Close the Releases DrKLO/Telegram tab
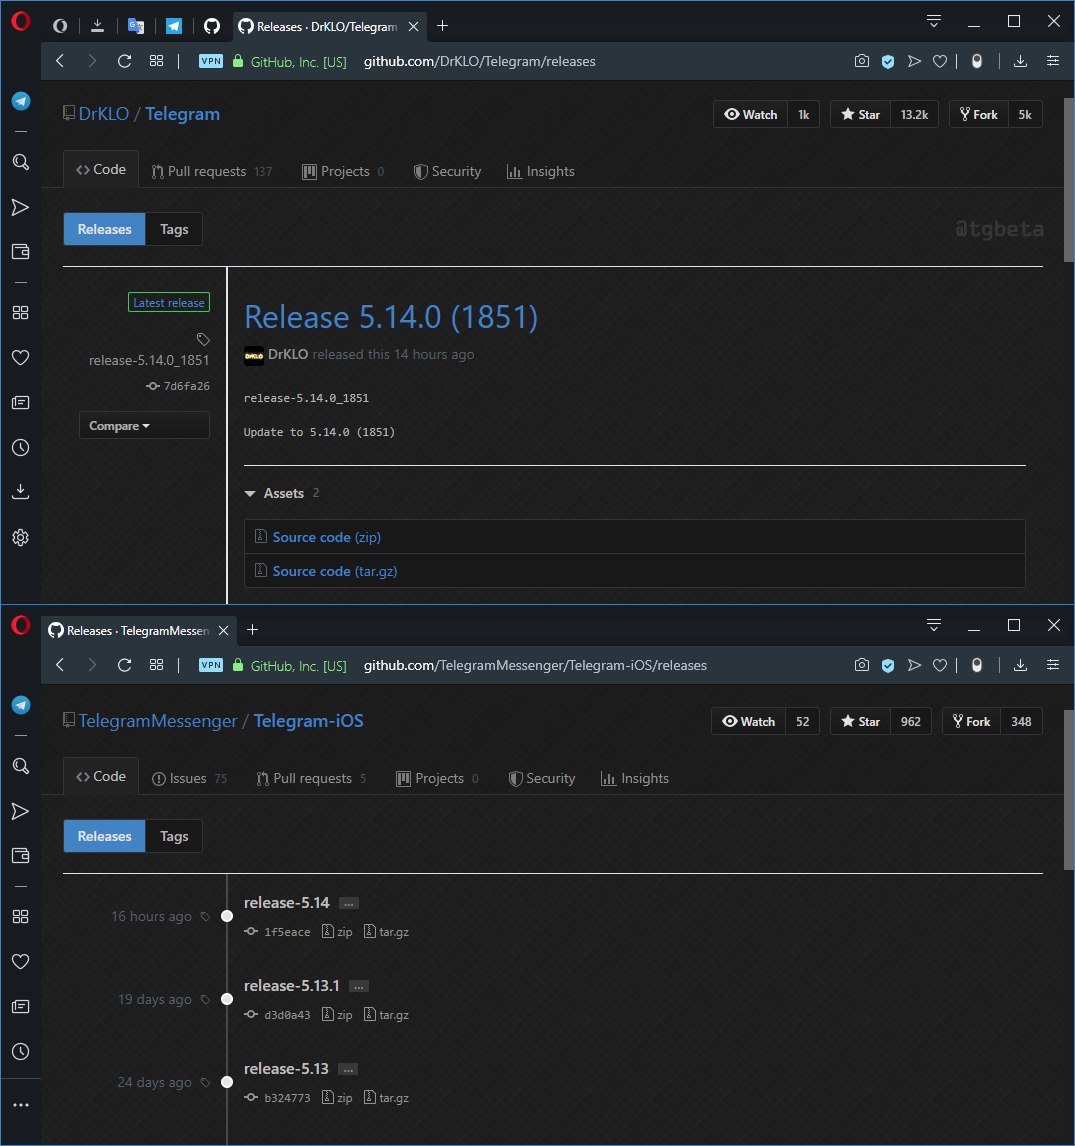Viewport: 1075px width, 1146px height. tap(414, 26)
